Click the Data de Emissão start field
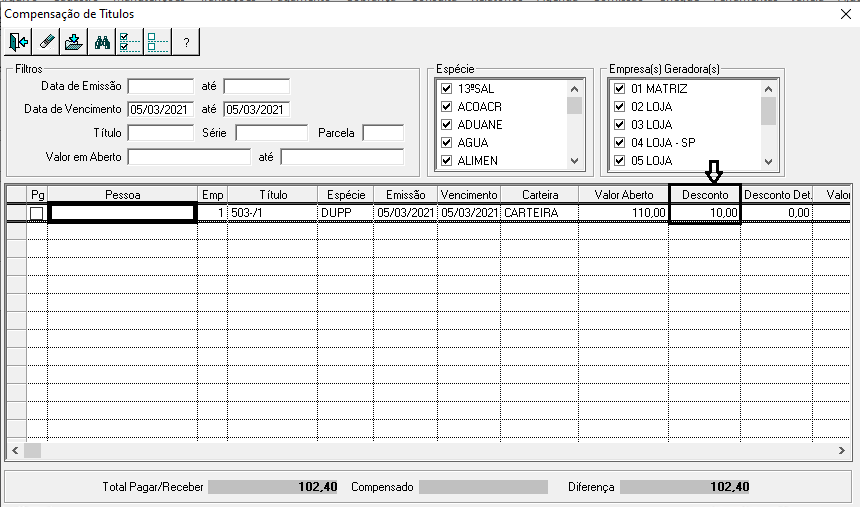This screenshot has width=860, height=507. tap(161, 86)
